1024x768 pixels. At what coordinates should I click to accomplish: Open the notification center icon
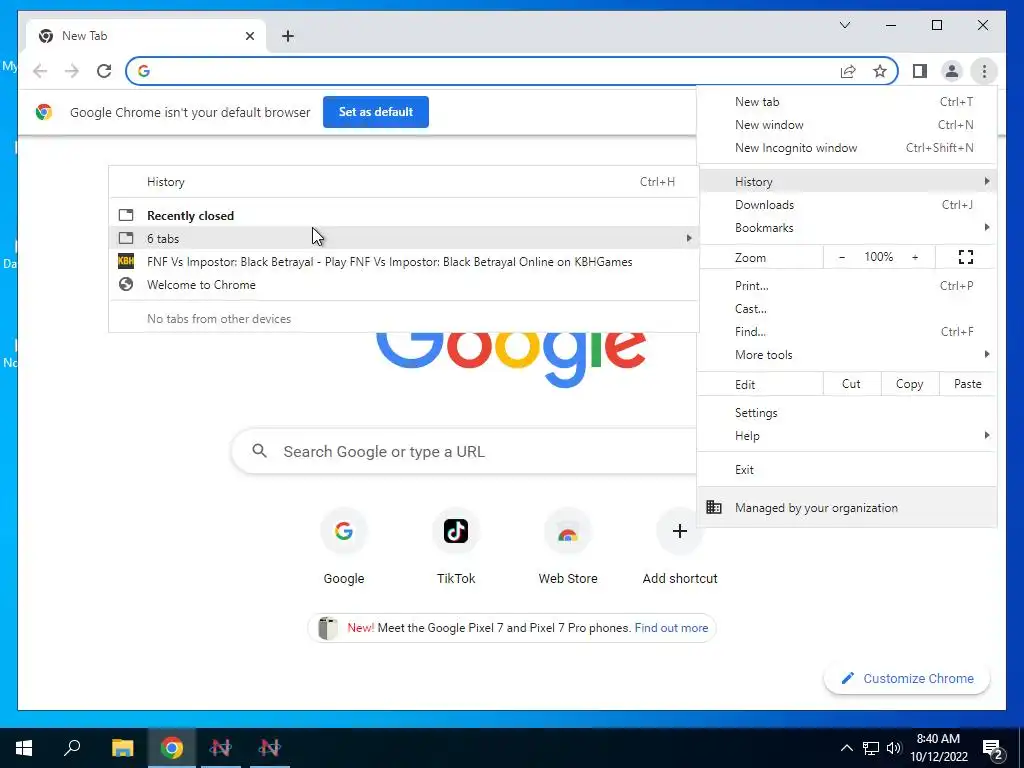coord(993,749)
